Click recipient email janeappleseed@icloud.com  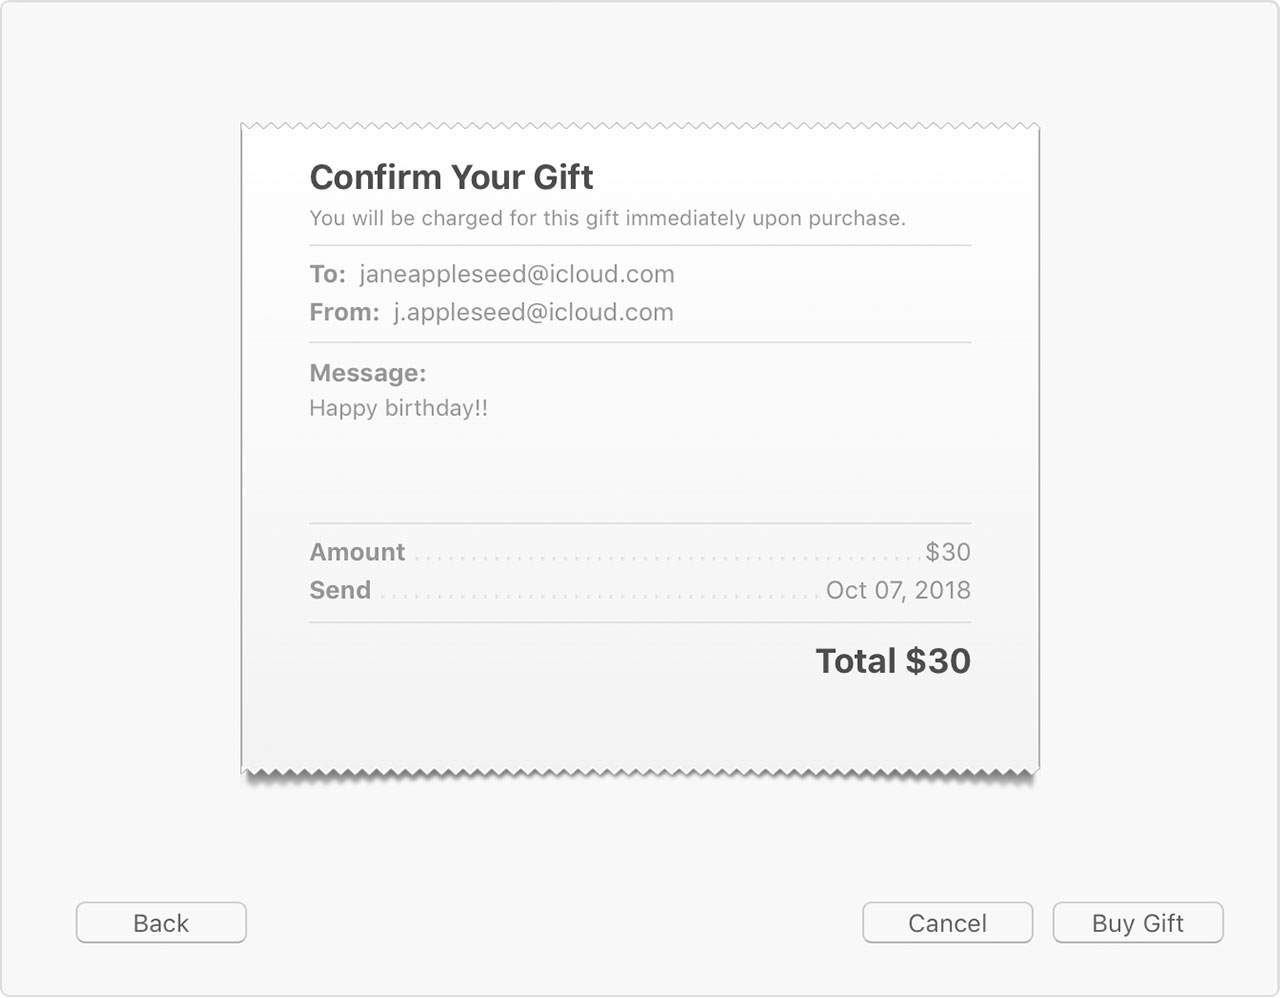point(517,274)
